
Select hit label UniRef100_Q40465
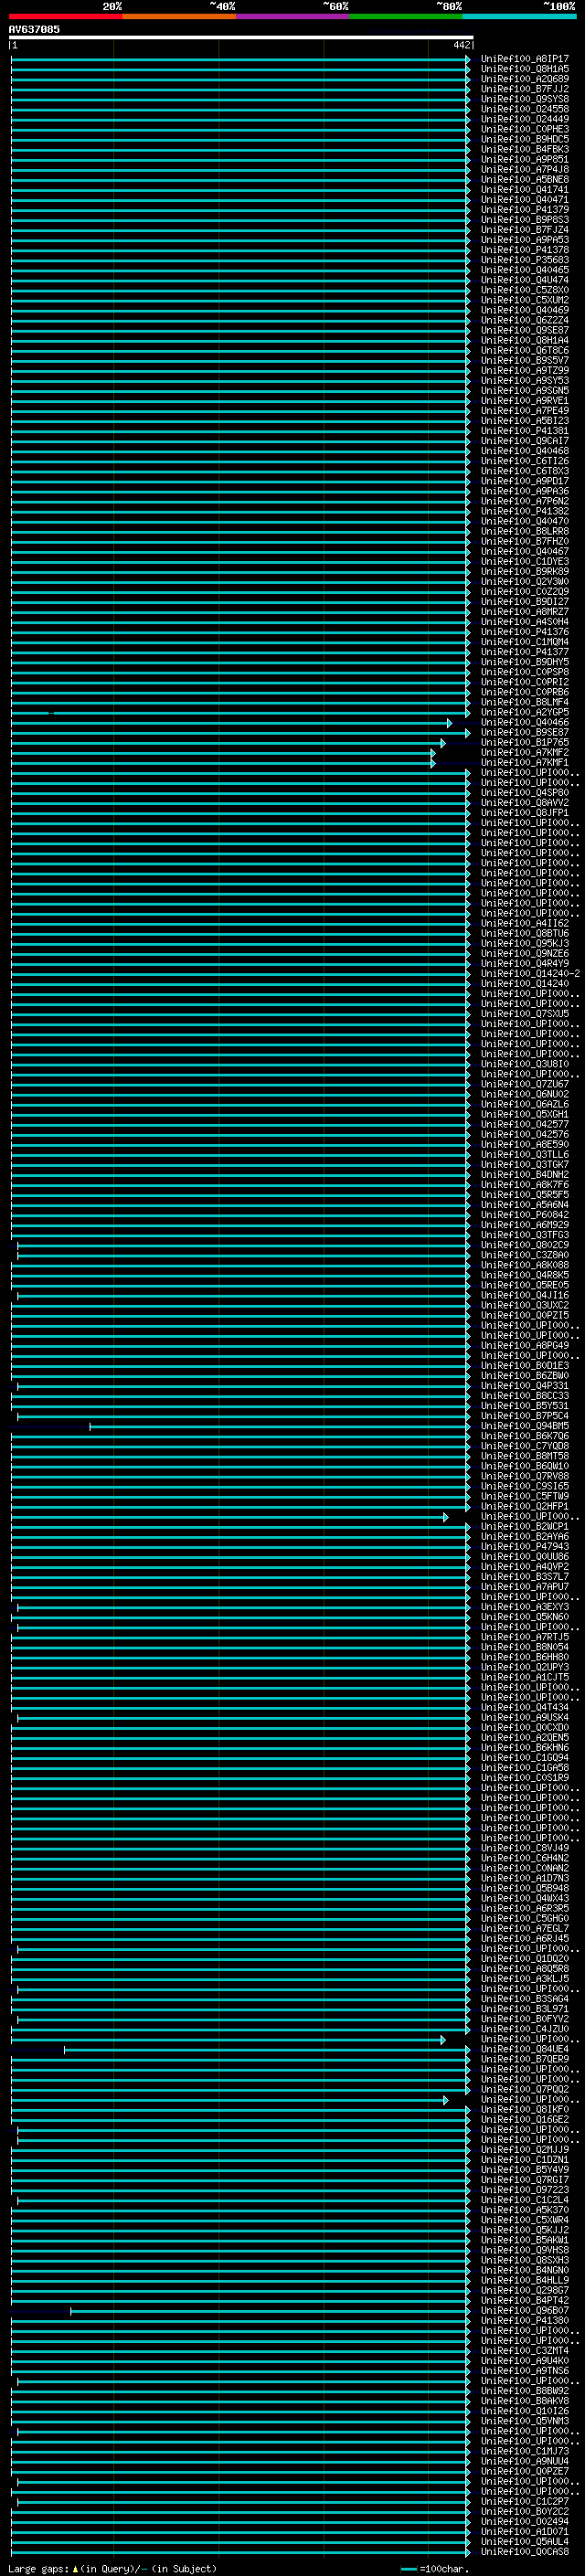pos(524,270)
